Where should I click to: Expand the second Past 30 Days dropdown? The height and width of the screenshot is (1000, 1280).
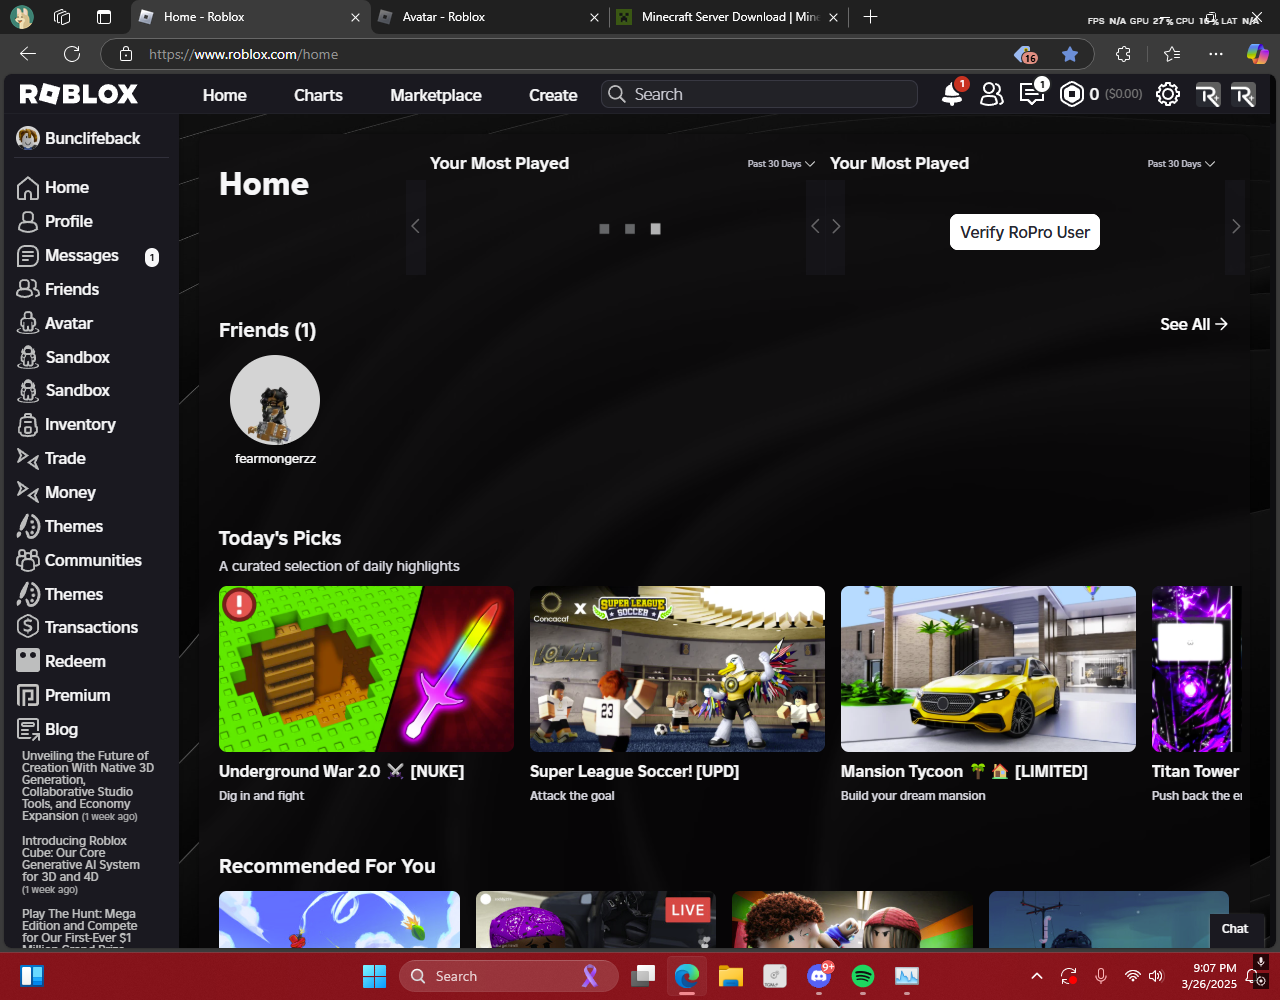(x=1181, y=164)
